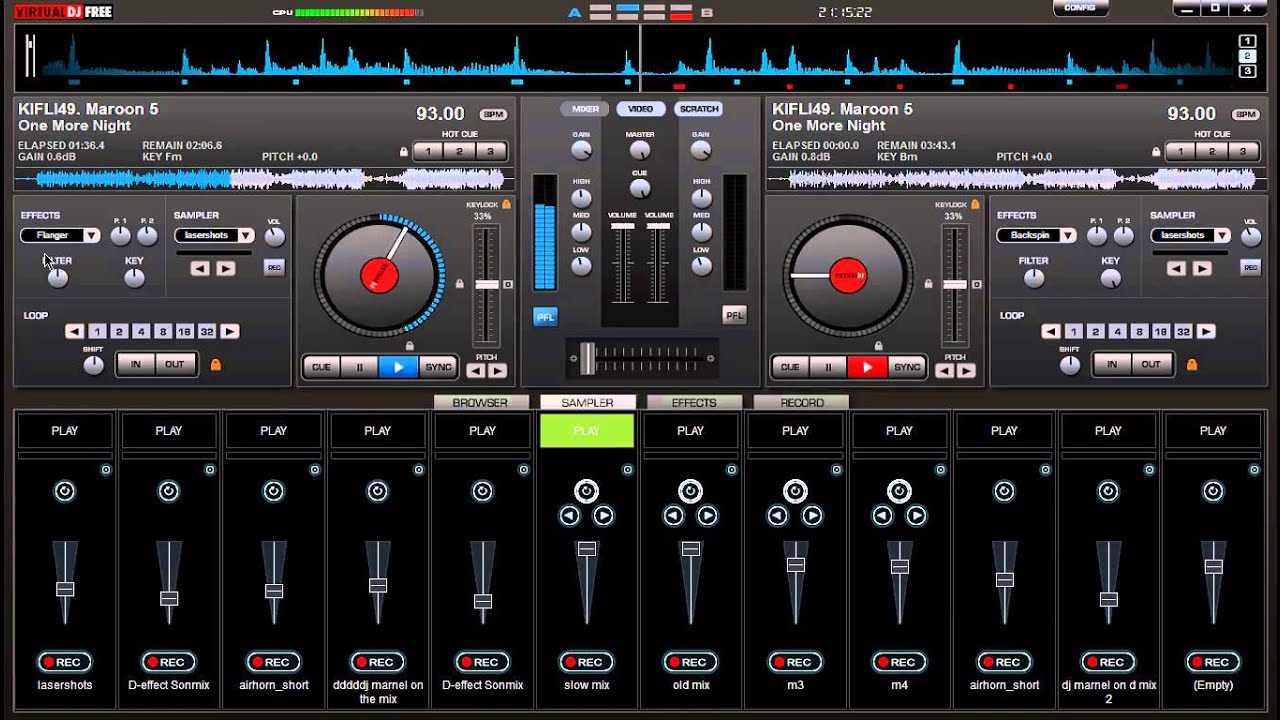
Task: Enable REC for slow mix sample slot
Action: [586, 662]
